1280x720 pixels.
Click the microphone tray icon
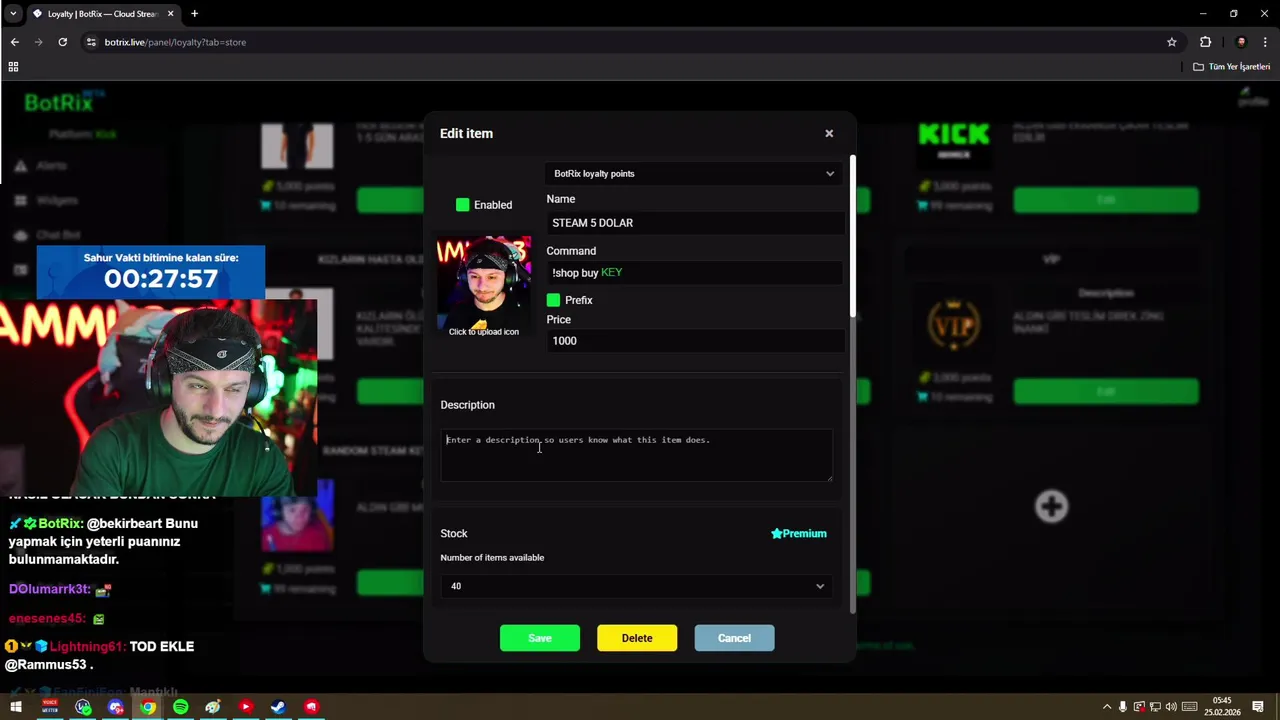(x=1123, y=707)
